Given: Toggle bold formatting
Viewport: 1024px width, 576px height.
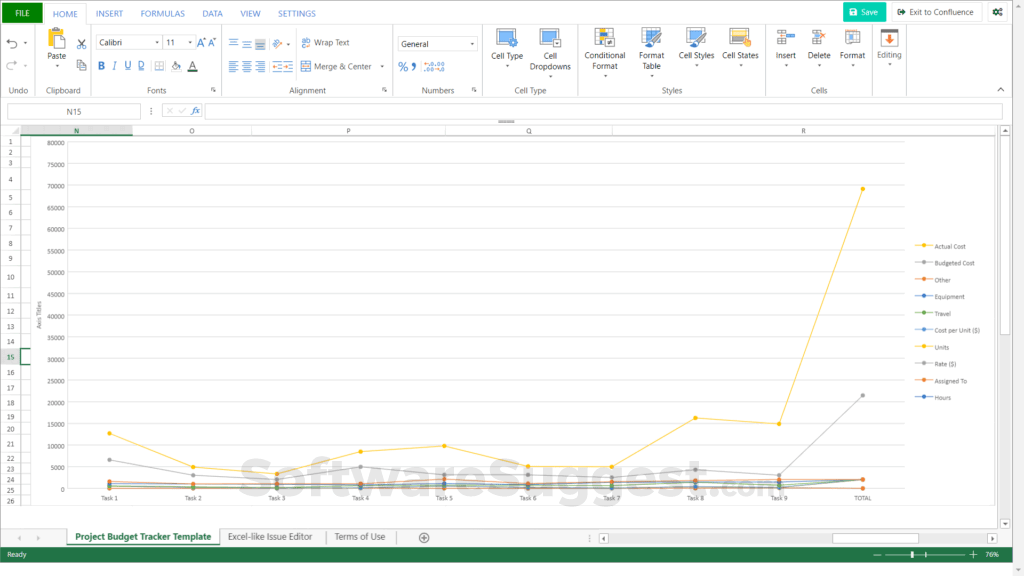Looking at the screenshot, I should coord(102,66).
